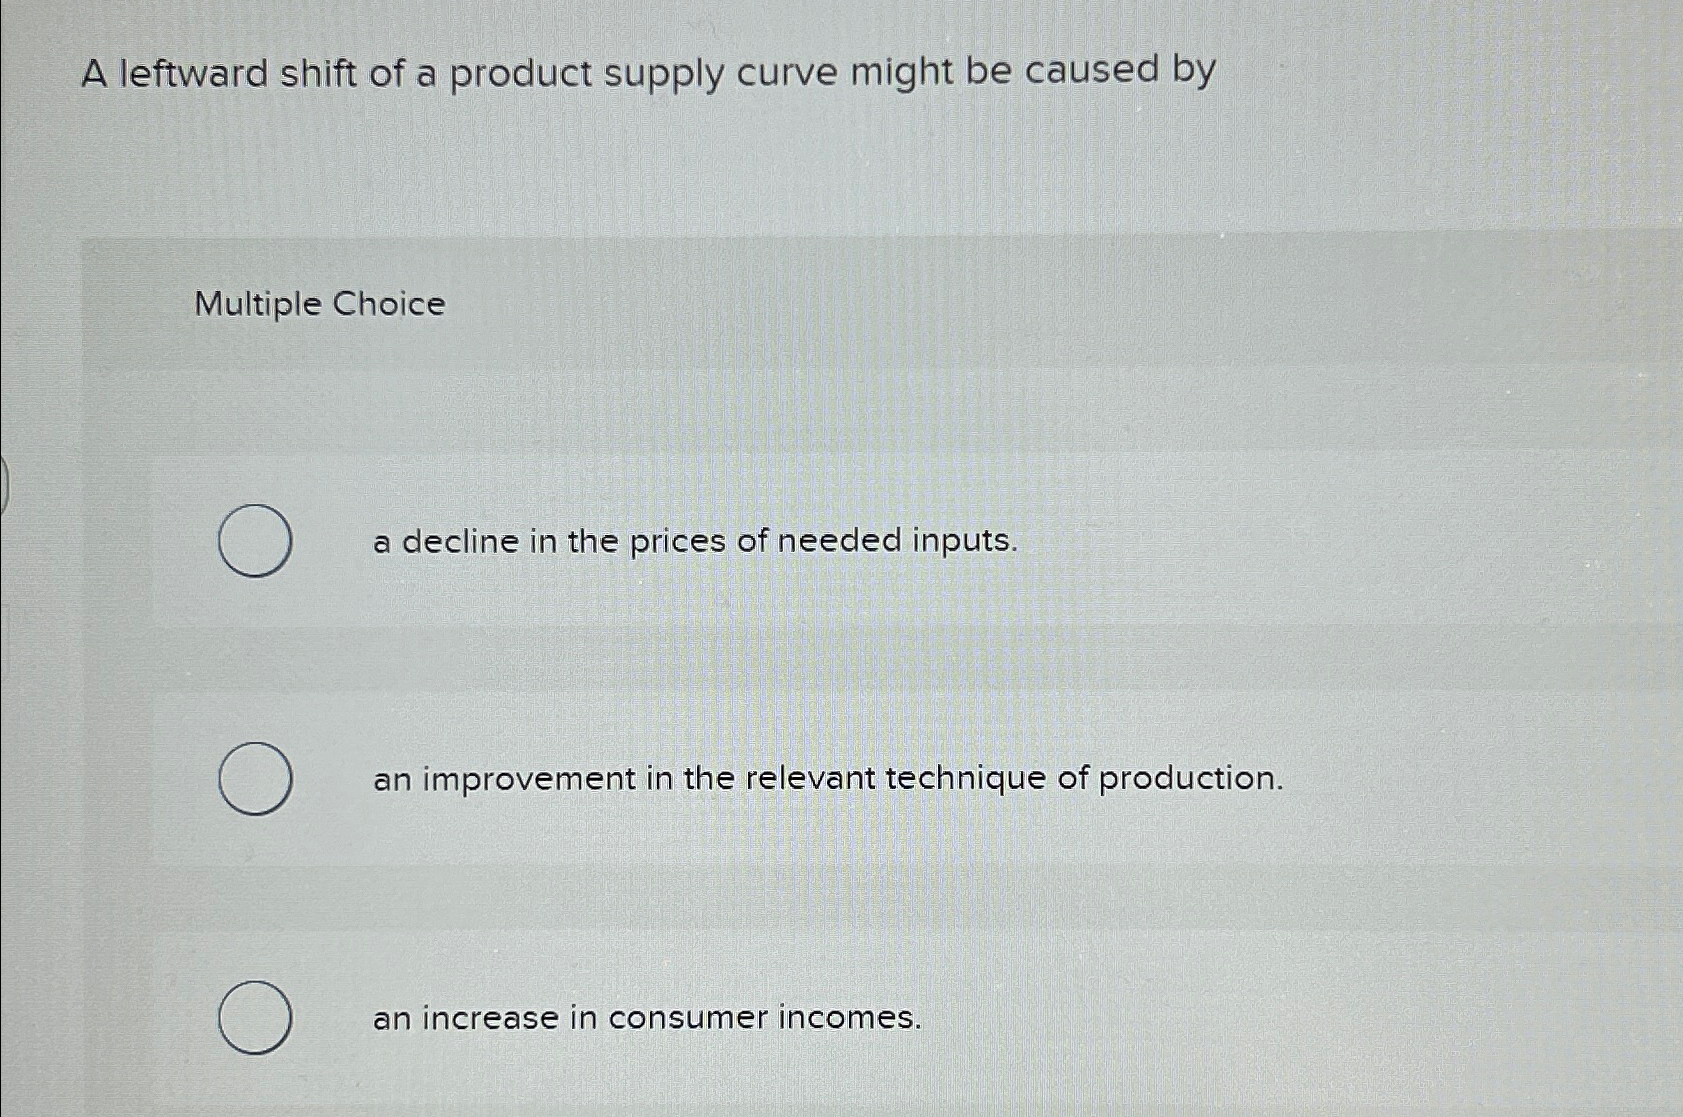Image resolution: width=1683 pixels, height=1117 pixels.
Task: Select answer 'an improvement in the relevant technique of production'
Action: [x=828, y=781]
